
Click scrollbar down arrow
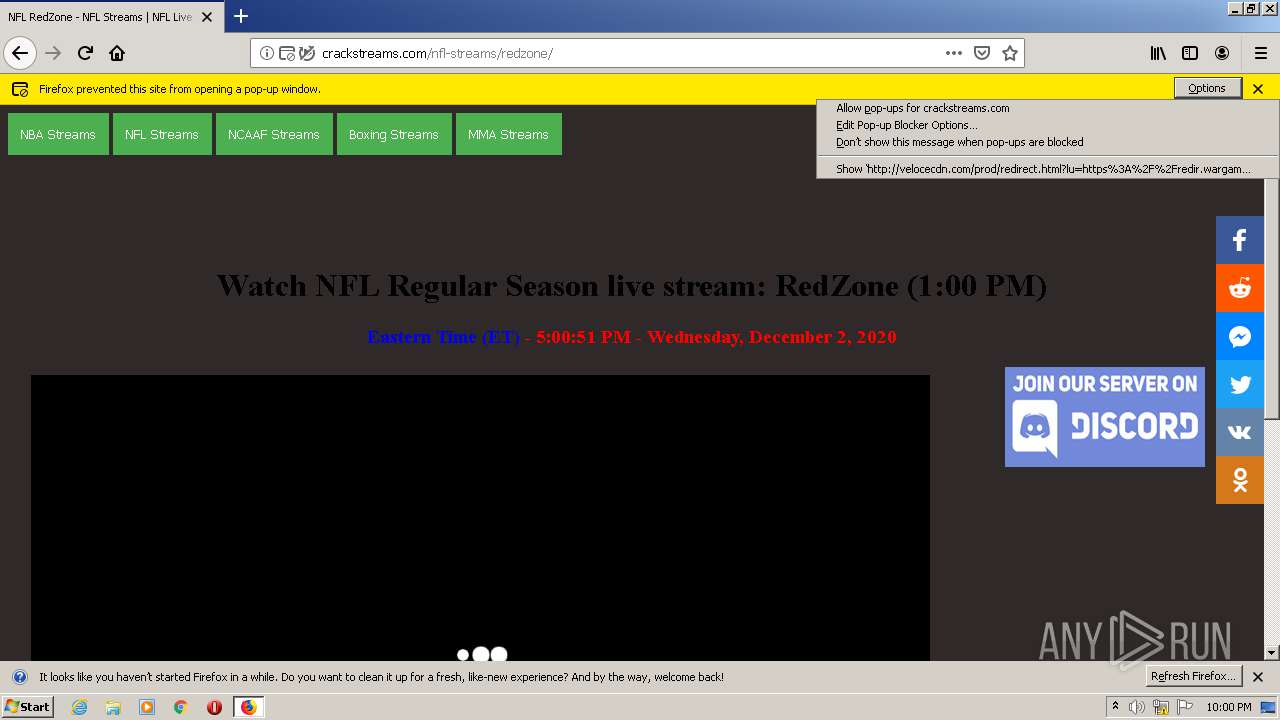pyautogui.click(x=1272, y=652)
